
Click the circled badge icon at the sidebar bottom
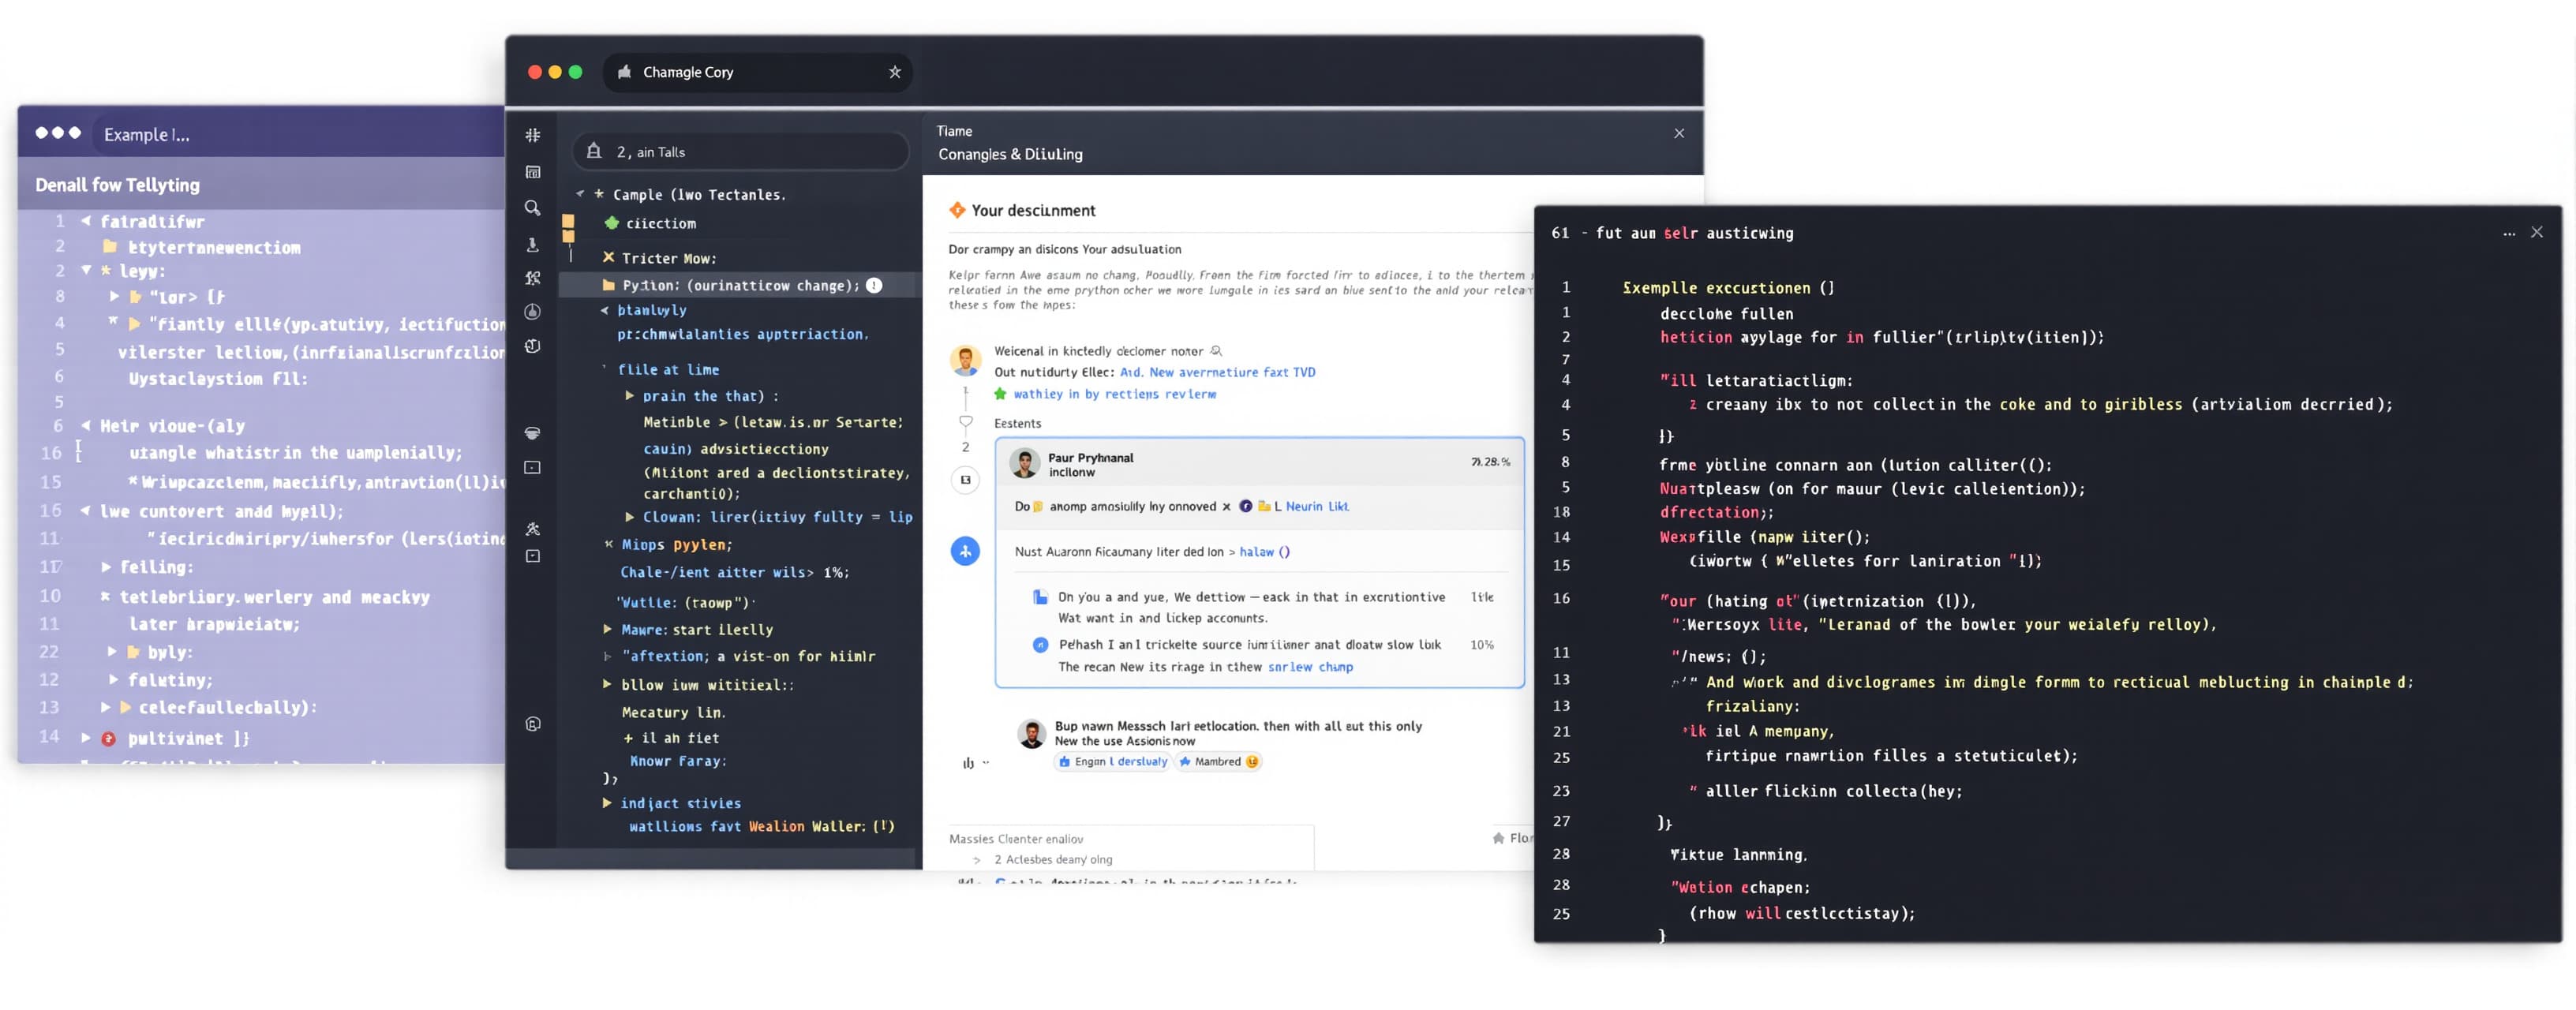(533, 724)
